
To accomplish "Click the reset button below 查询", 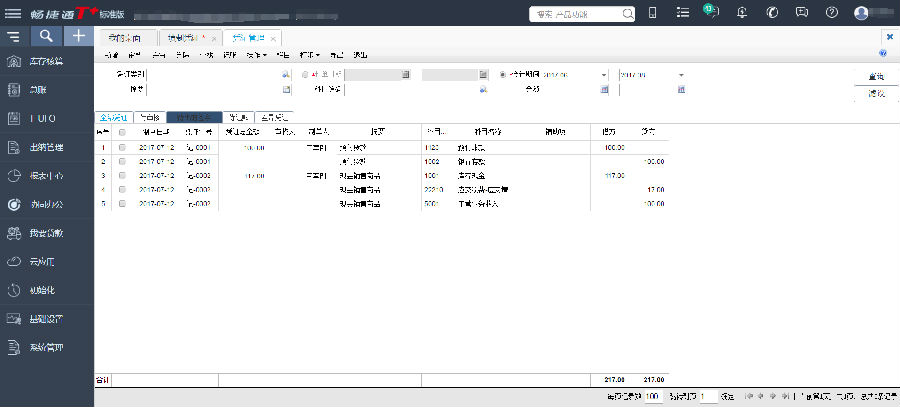I will point(875,92).
